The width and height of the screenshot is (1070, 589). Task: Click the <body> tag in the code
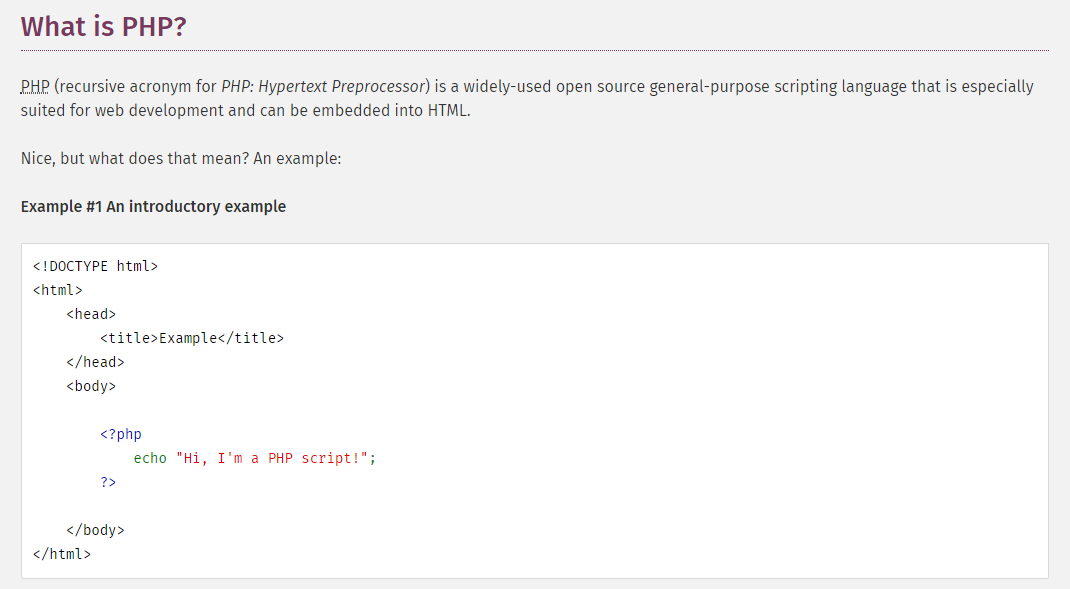click(90, 385)
